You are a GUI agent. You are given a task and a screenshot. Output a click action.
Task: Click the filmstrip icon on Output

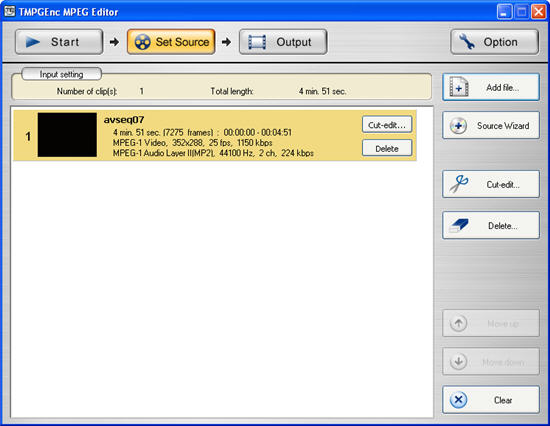point(257,42)
